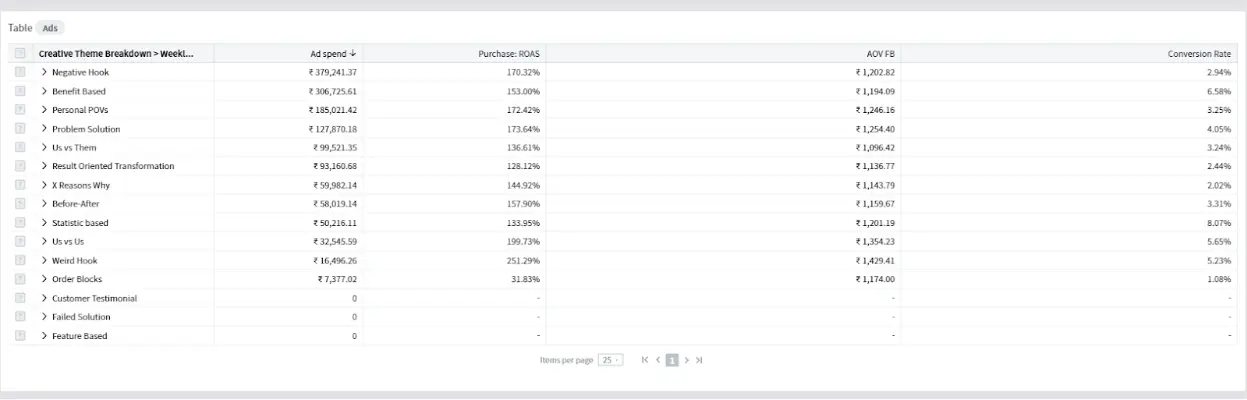Sort by the Ad spend column arrow
This screenshot has width=1247, height=400.
point(353,53)
